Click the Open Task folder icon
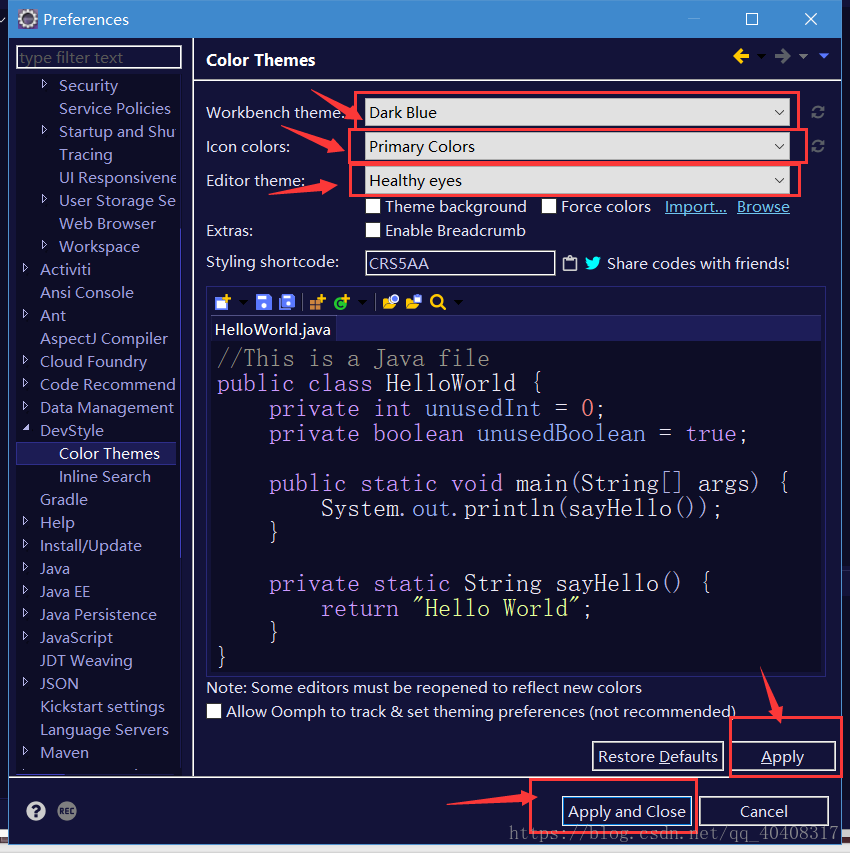Screen dimensions: 850x853 point(414,302)
